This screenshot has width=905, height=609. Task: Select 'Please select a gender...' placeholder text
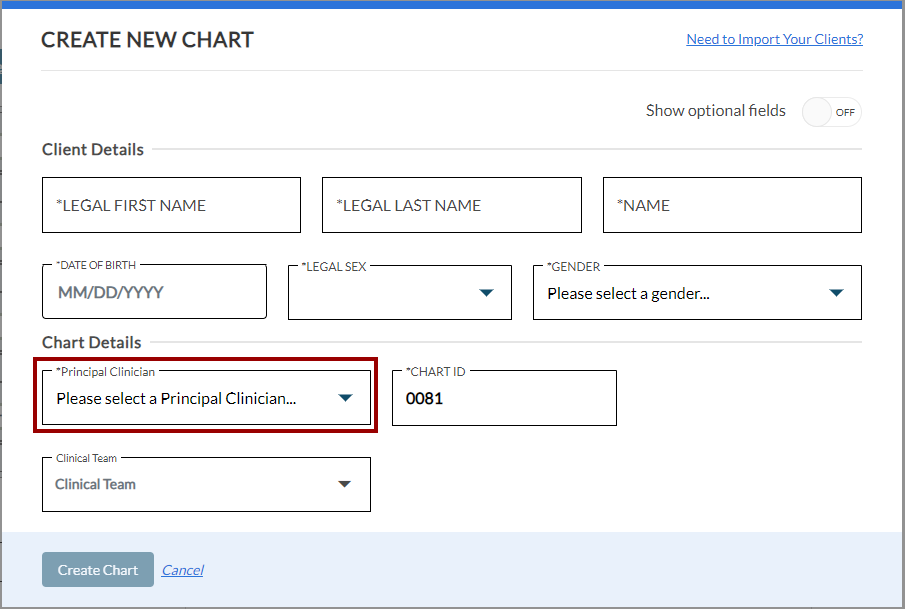pos(628,294)
